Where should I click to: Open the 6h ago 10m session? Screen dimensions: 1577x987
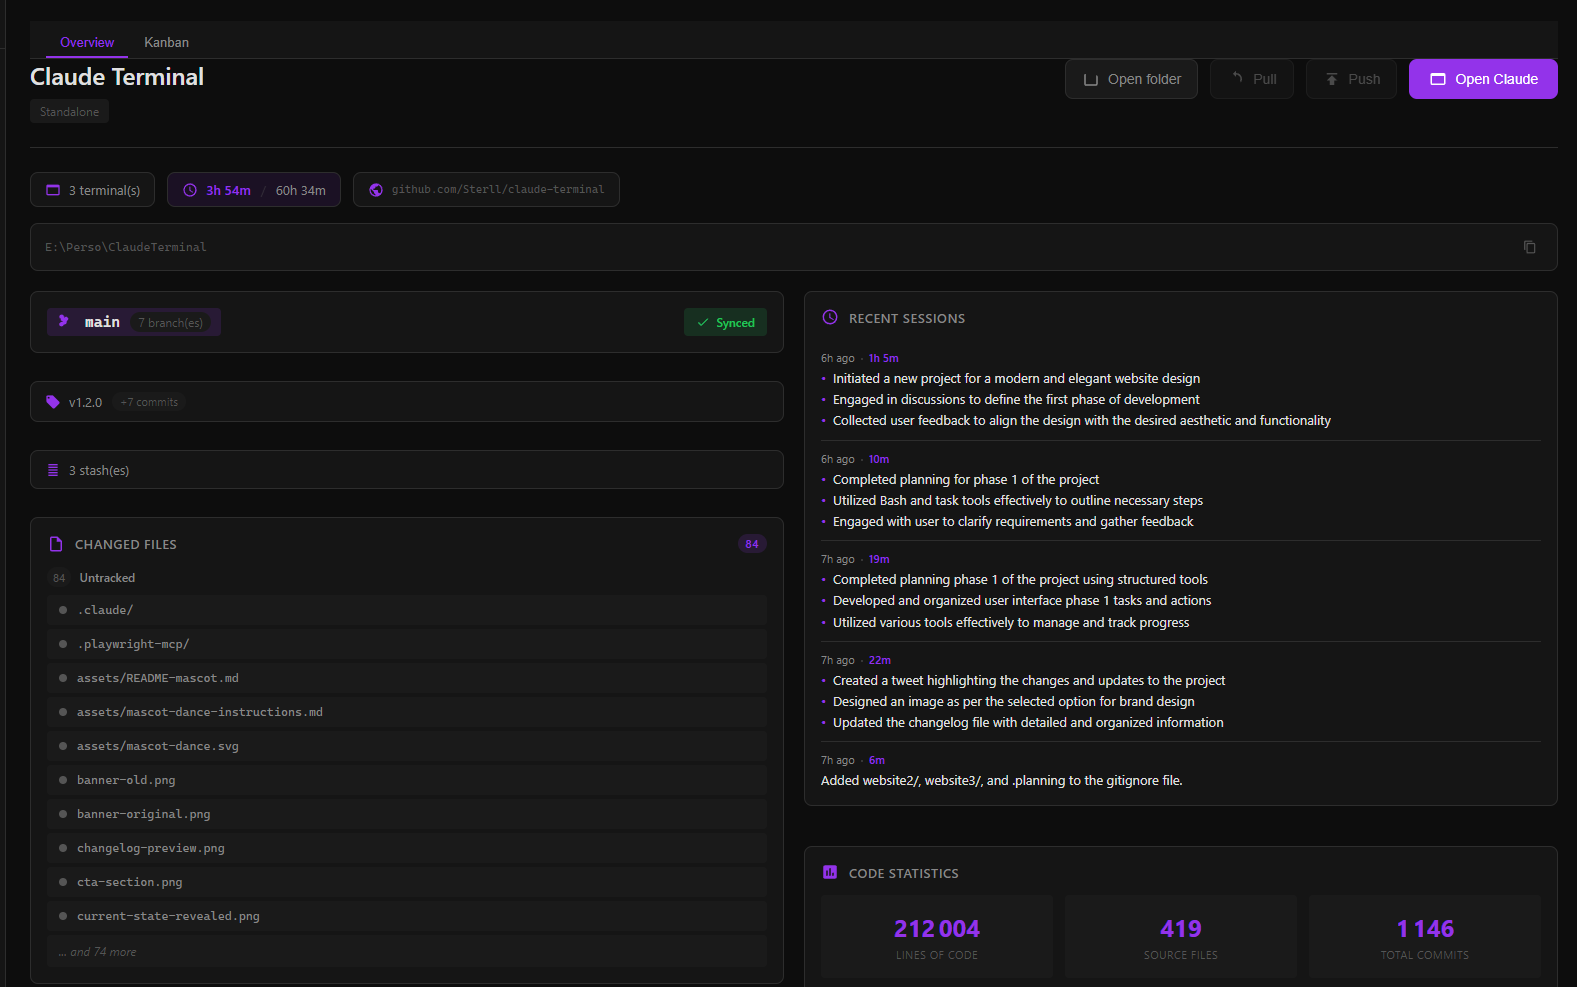1181,490
